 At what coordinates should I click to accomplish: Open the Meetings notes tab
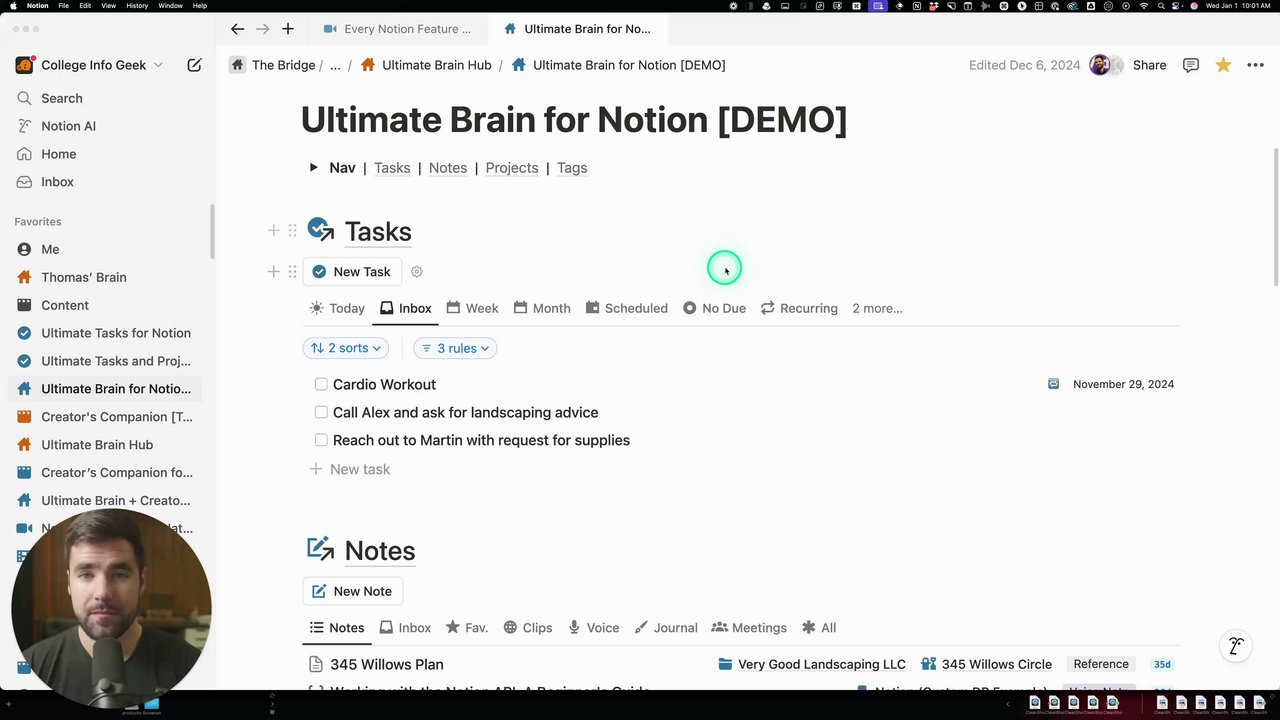tap(749, 628)
